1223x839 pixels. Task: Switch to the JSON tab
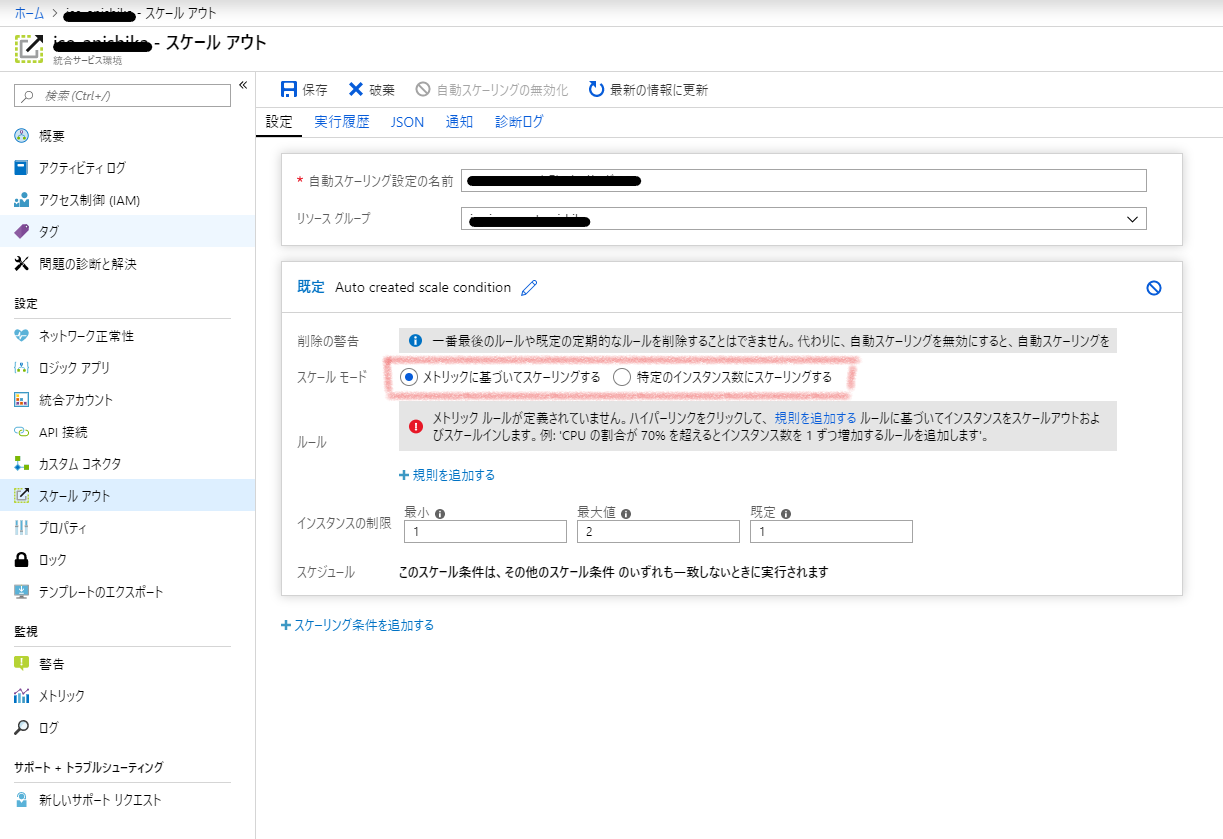(407, 122)
